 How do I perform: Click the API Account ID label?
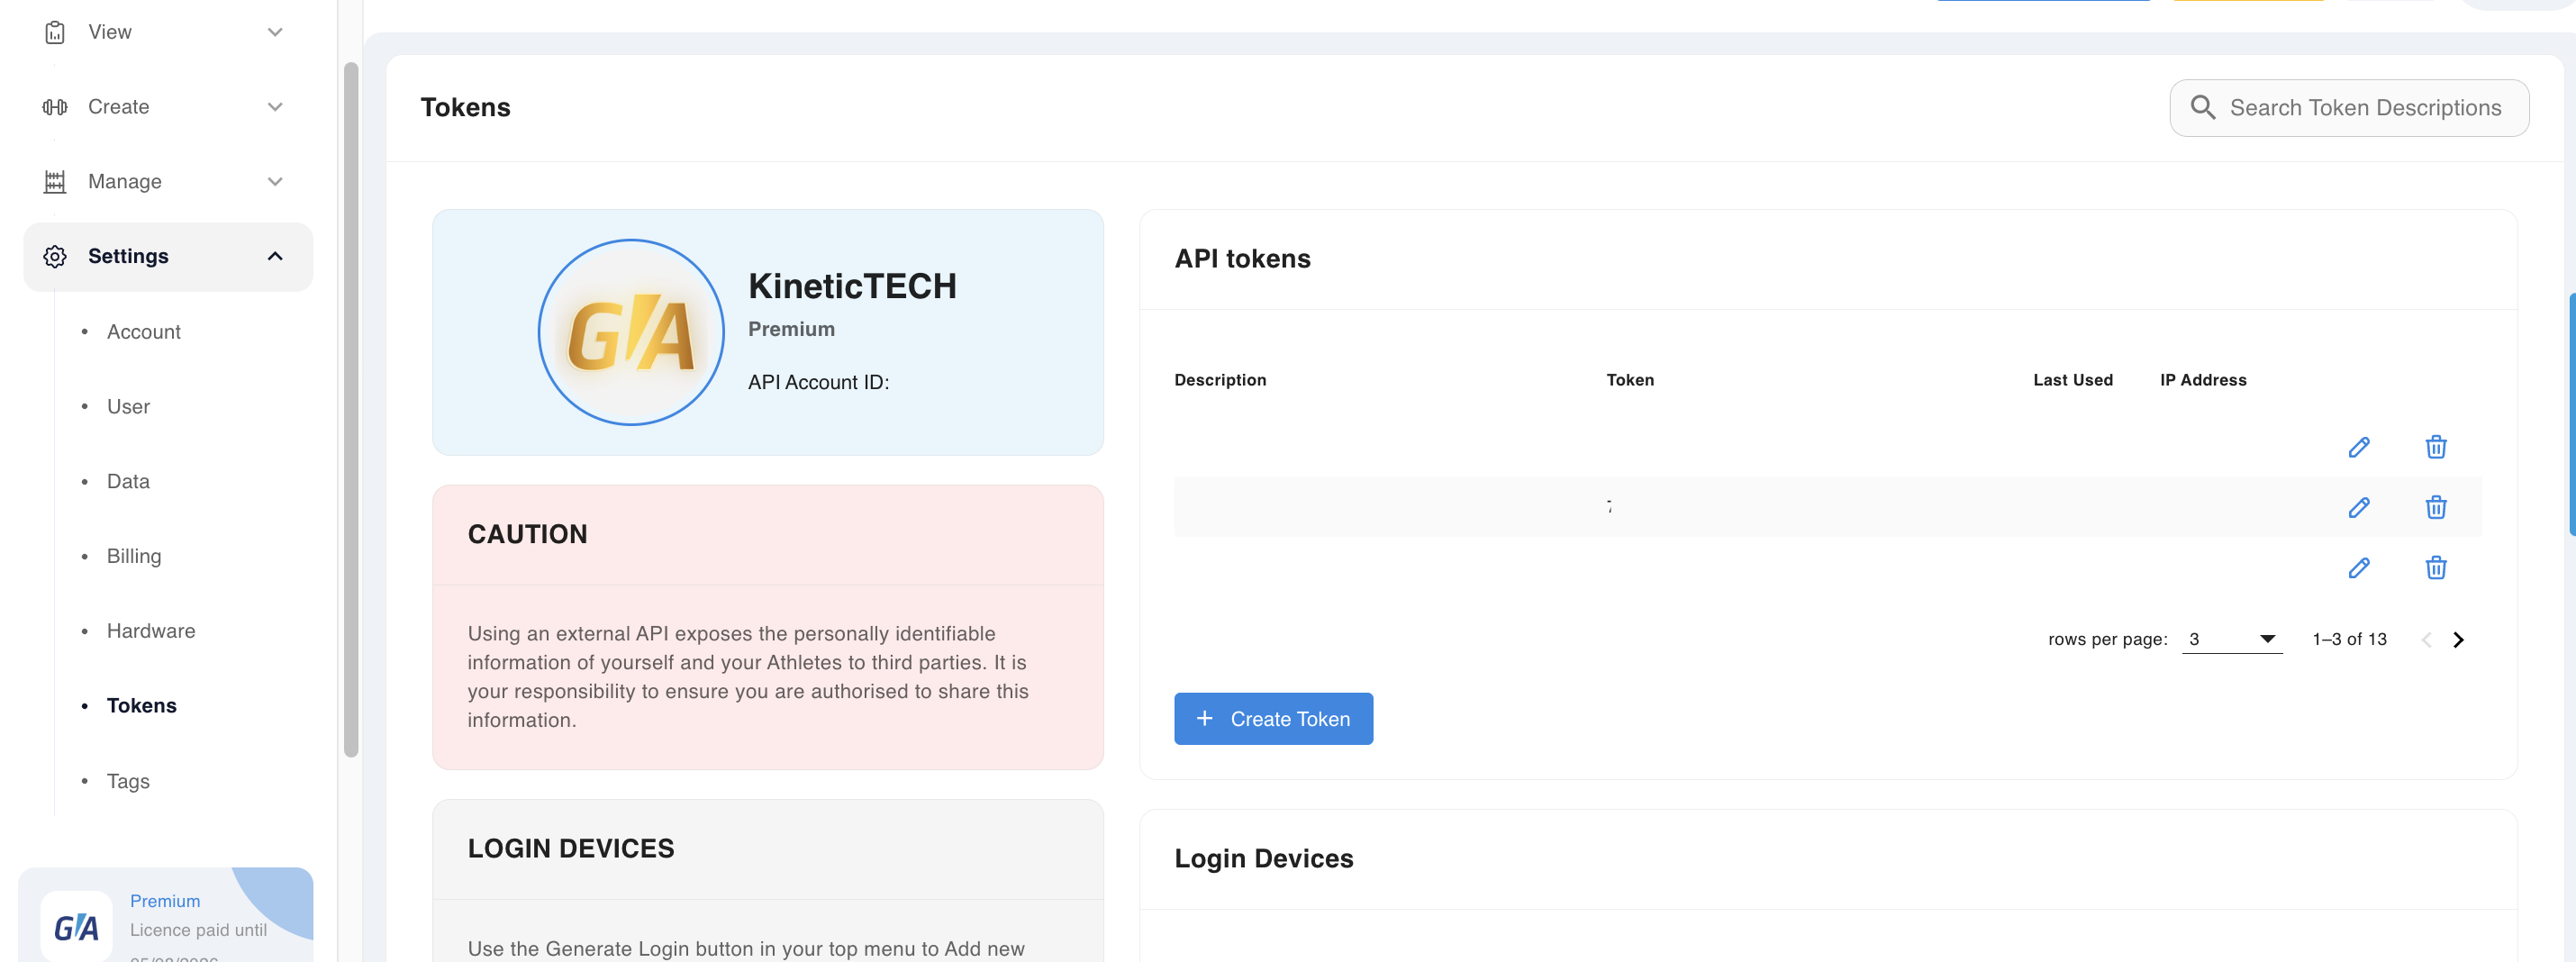pos(818,382)
